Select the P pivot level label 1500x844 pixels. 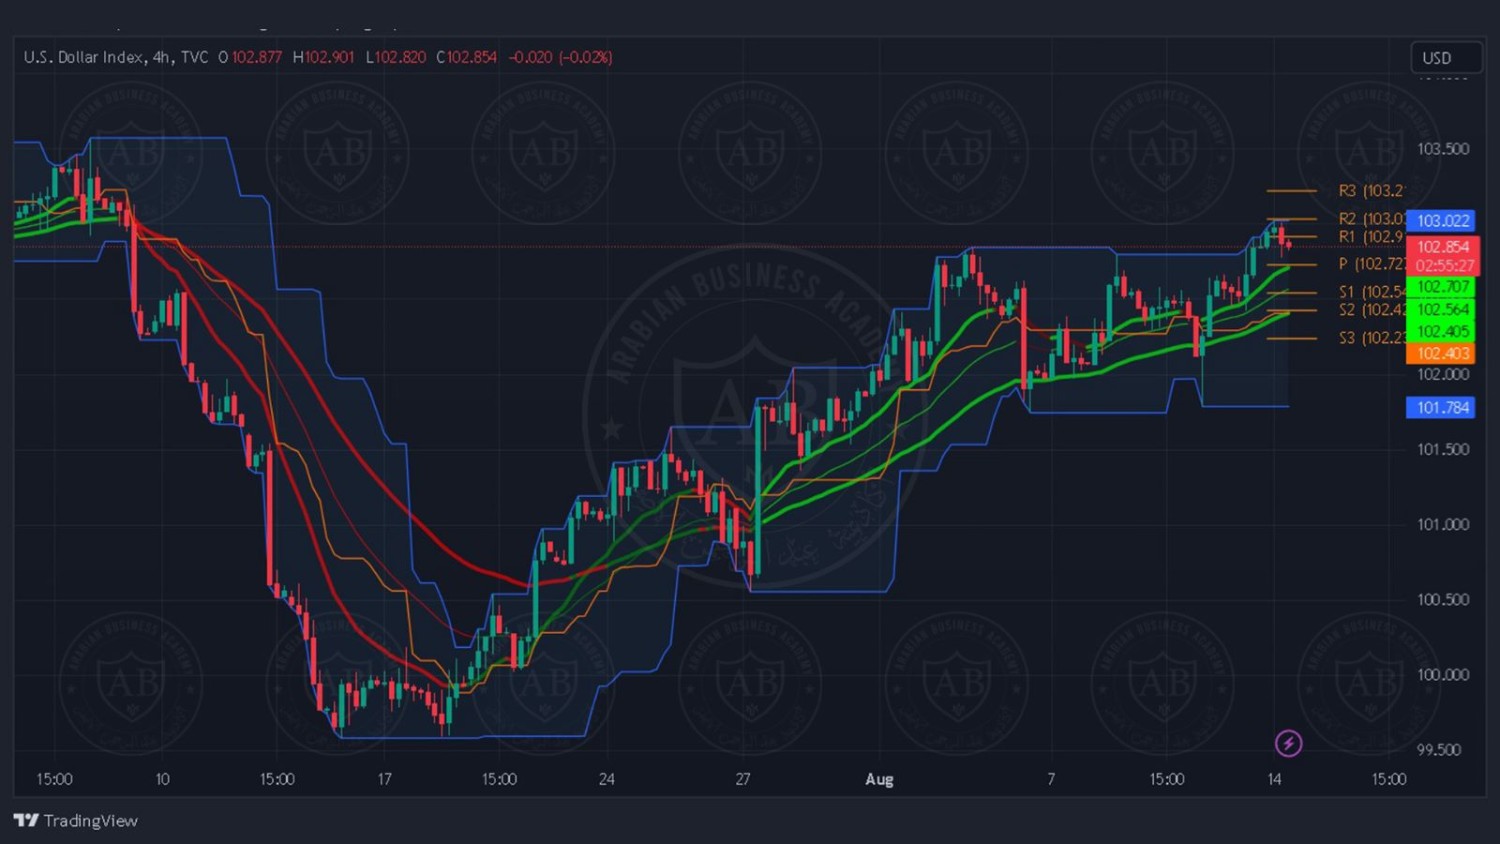(x=1371, y=264)
